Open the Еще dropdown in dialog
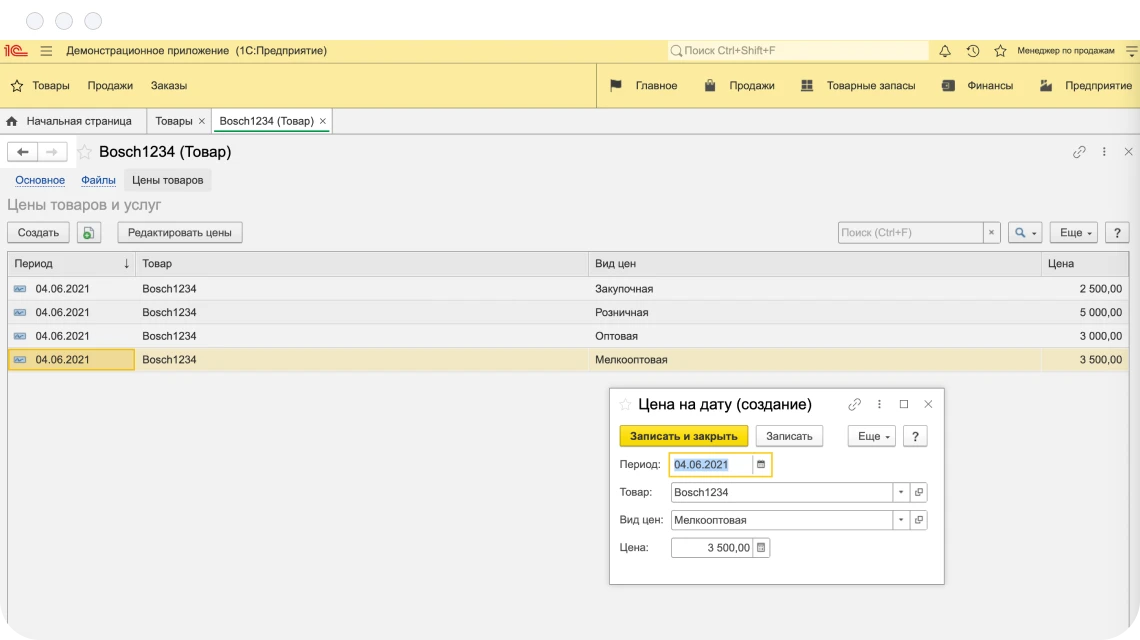This screenshot has width=1140, height=640. pyautogui.click(x=871, y=436)
